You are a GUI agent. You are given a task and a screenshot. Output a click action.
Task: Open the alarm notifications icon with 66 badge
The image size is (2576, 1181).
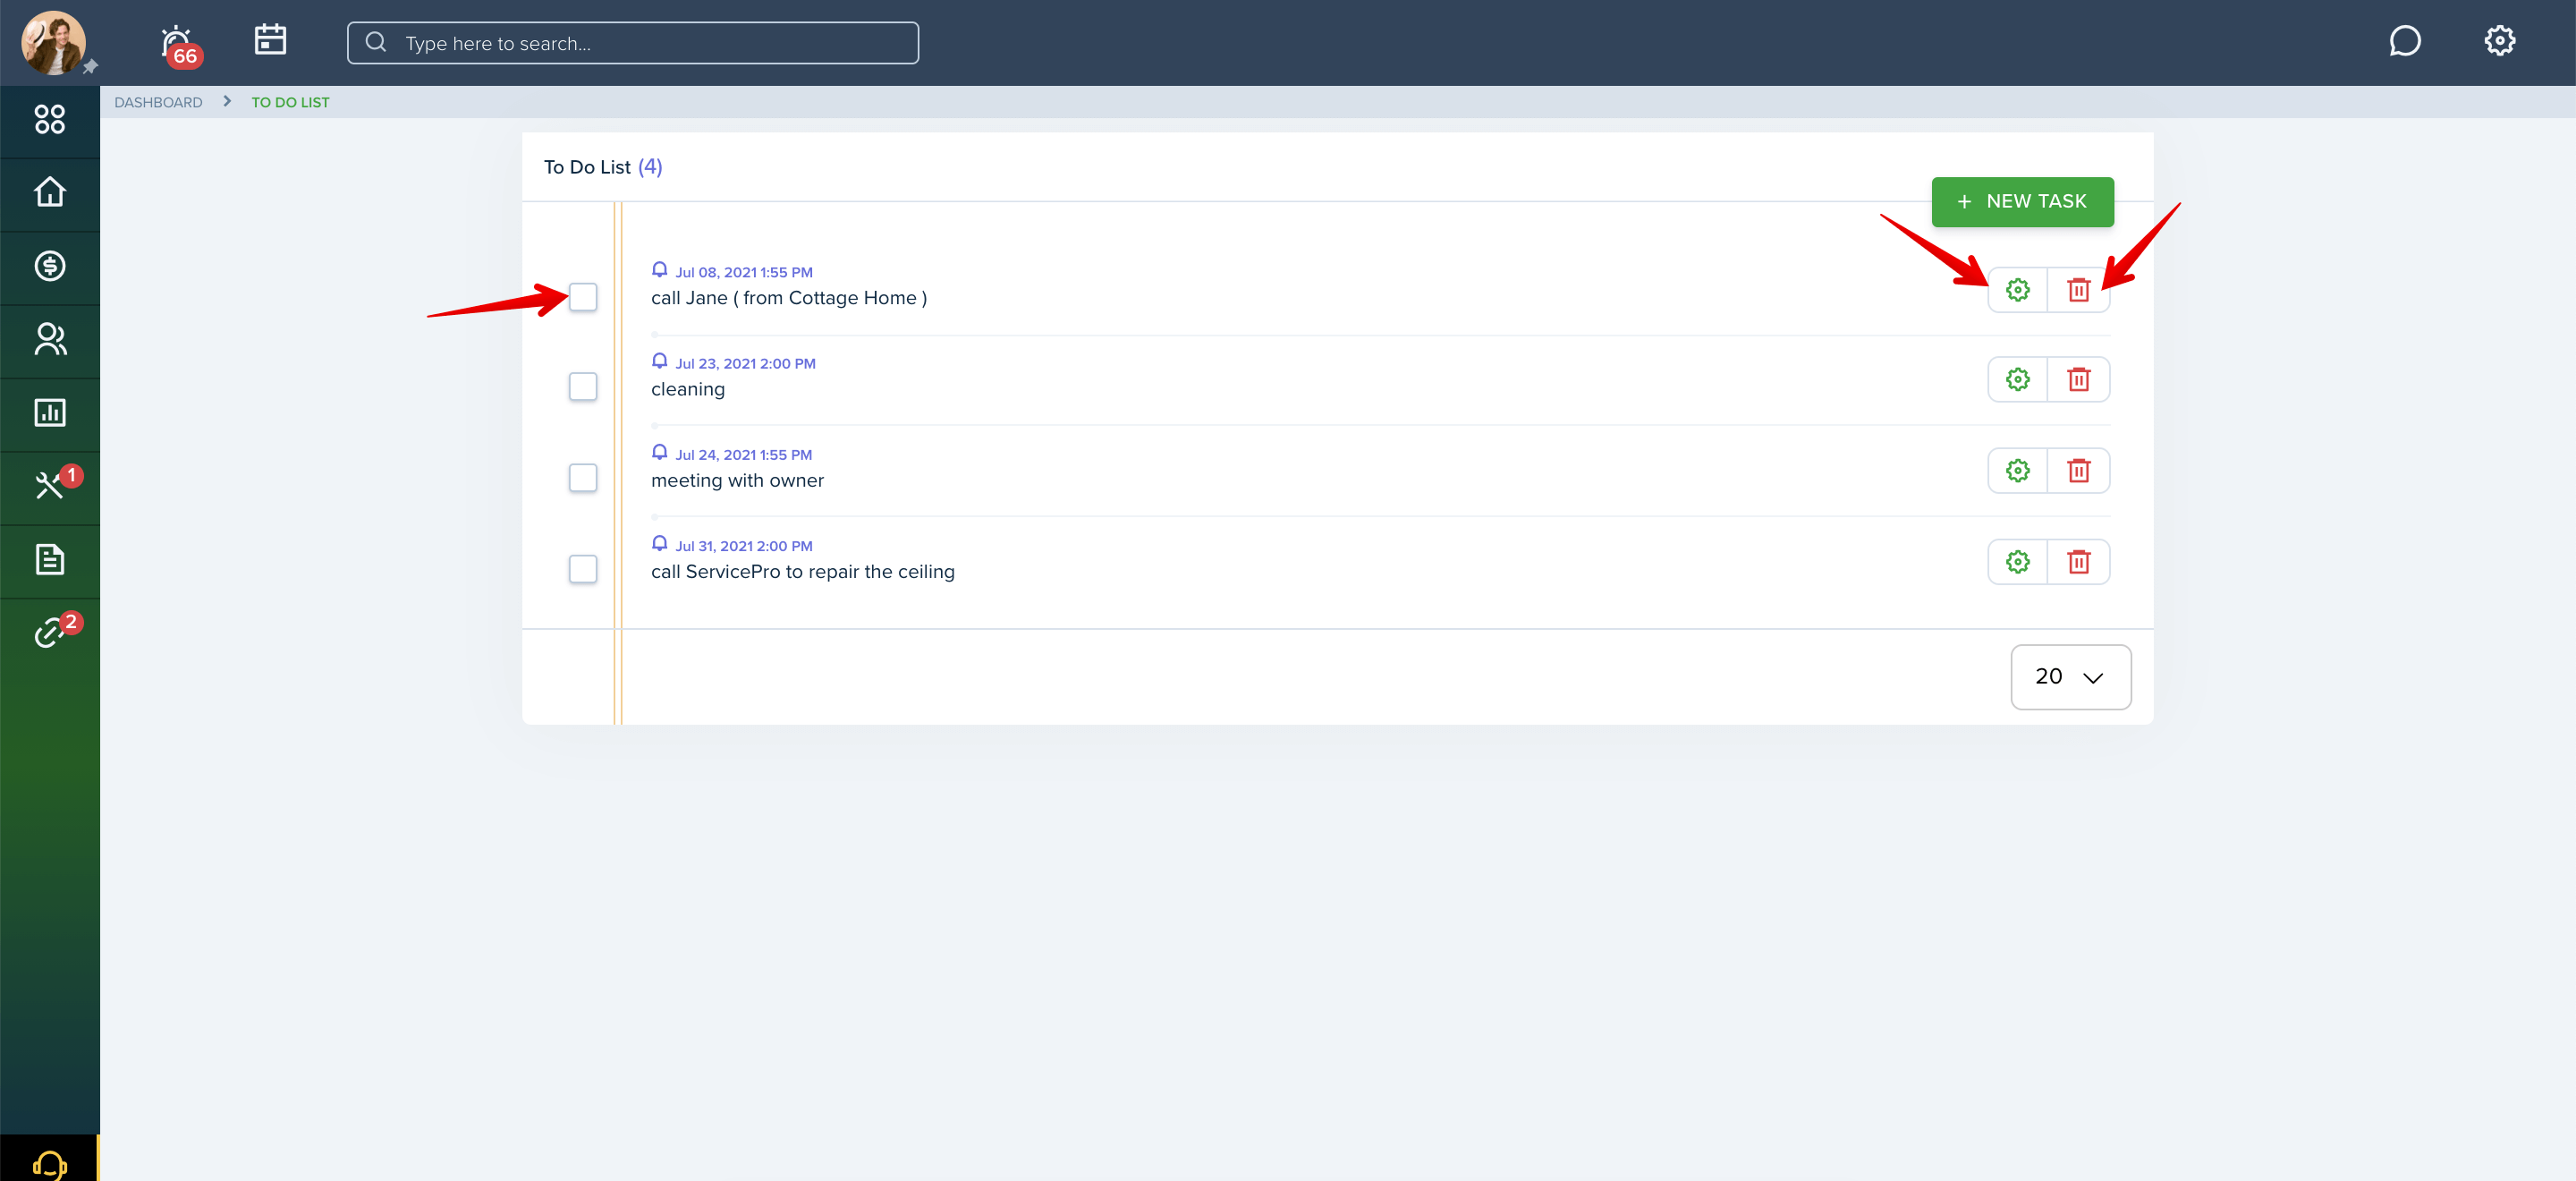pyautogui.click(x=180, y=45)
